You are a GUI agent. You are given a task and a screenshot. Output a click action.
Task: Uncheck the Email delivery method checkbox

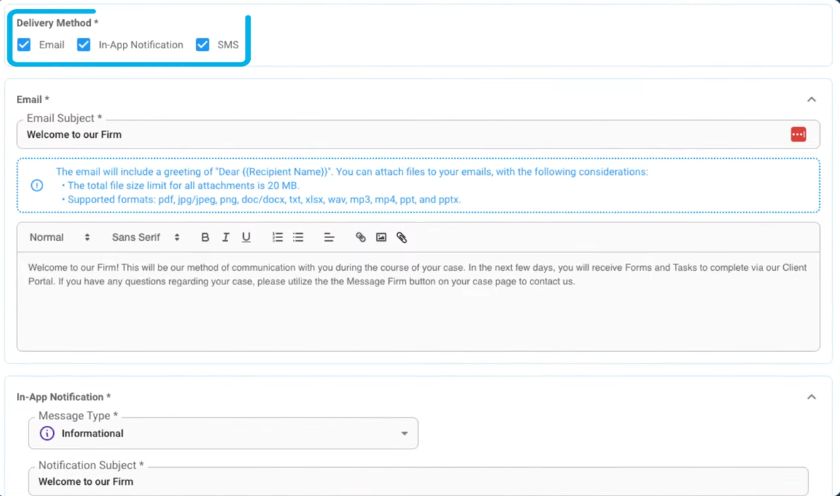24,44
